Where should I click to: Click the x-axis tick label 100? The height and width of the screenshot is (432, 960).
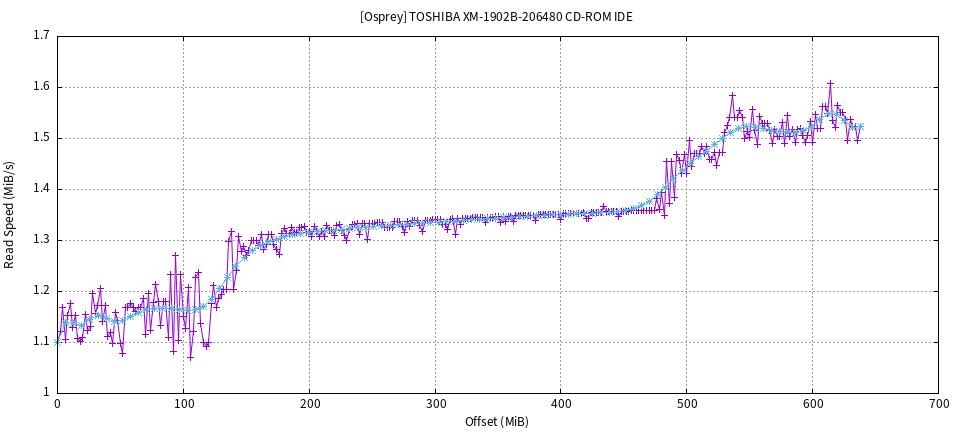pos(183,403)
